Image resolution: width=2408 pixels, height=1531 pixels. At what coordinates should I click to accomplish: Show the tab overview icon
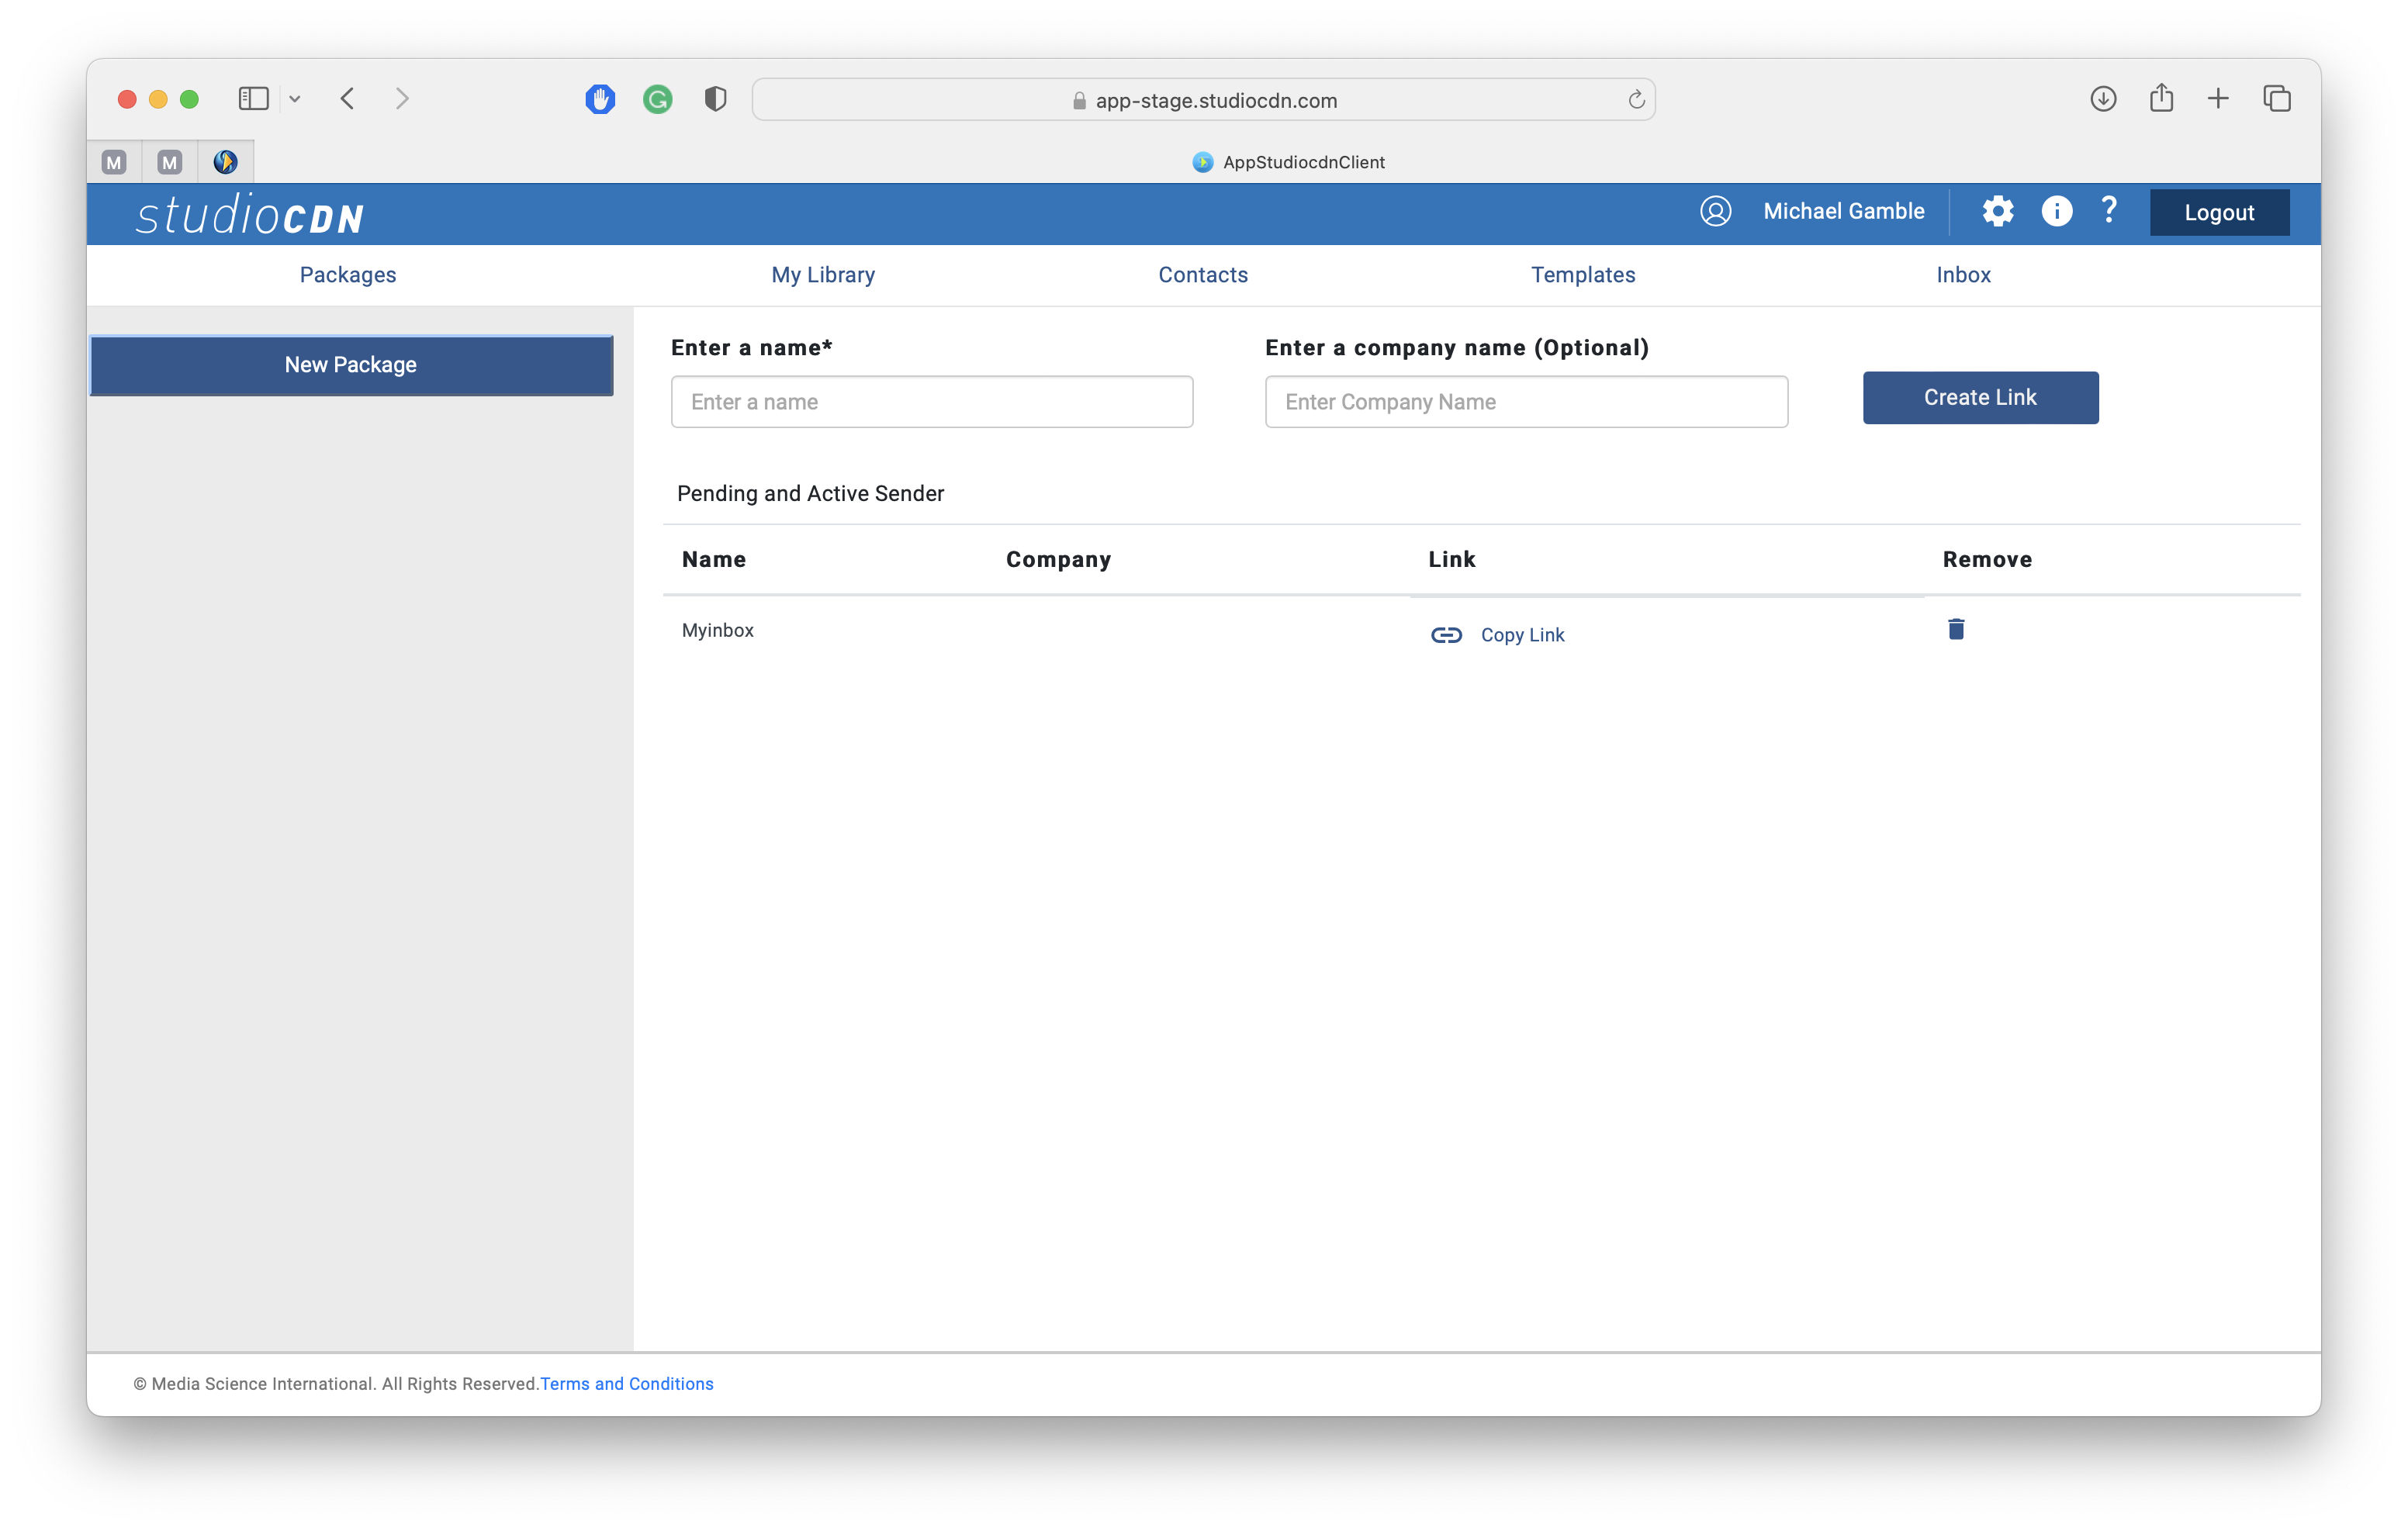click(x=2277, y=99)
